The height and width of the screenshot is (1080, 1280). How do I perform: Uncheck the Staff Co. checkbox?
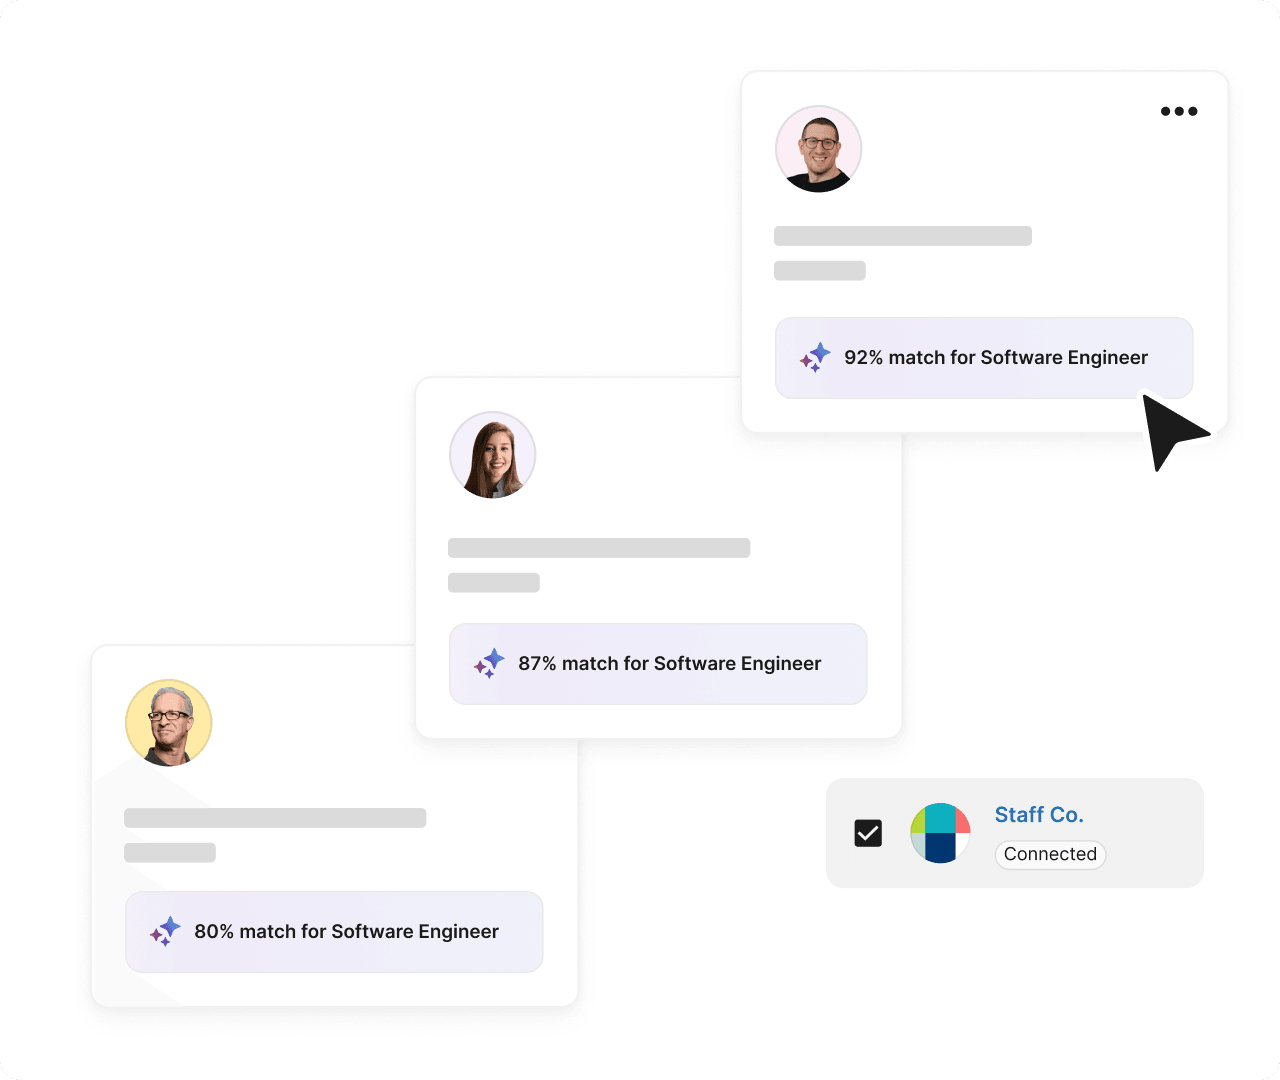pyautogui.click(x=868, y=833)
